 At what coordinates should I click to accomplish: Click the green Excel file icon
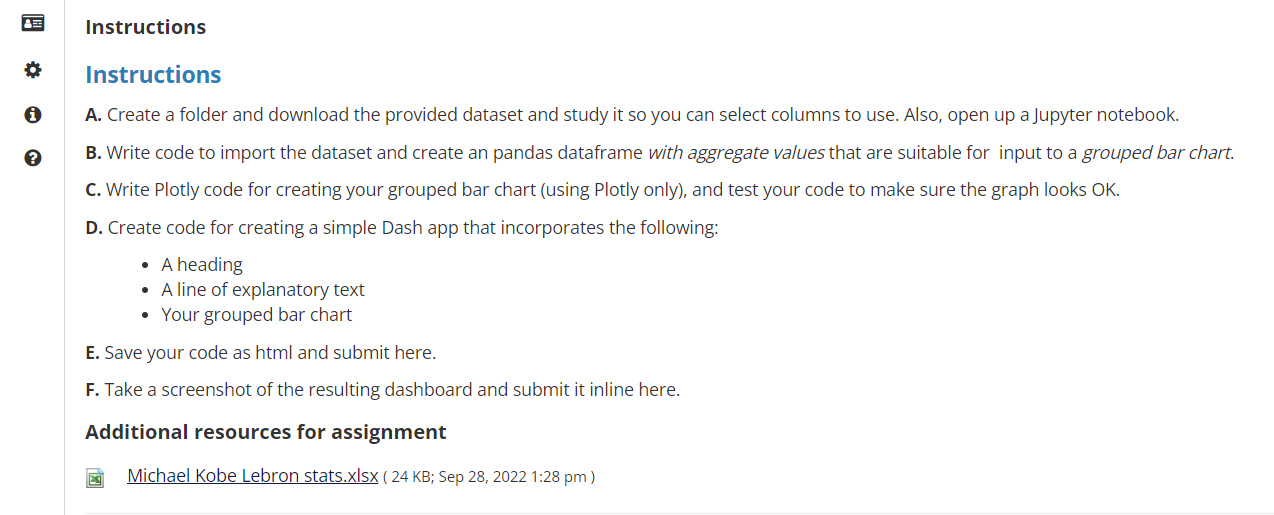point(95,478)
